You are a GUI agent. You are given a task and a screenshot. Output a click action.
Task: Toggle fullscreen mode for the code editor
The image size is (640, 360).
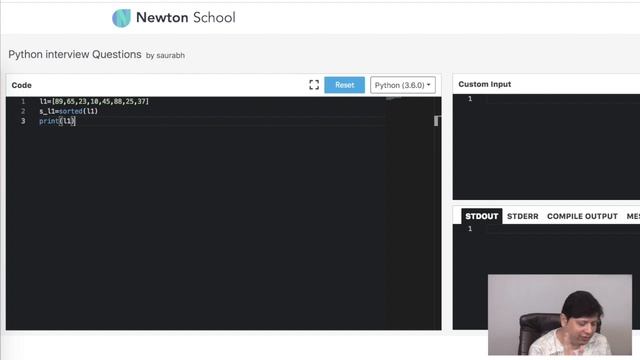pyautogui.click(x=314, y=85)
